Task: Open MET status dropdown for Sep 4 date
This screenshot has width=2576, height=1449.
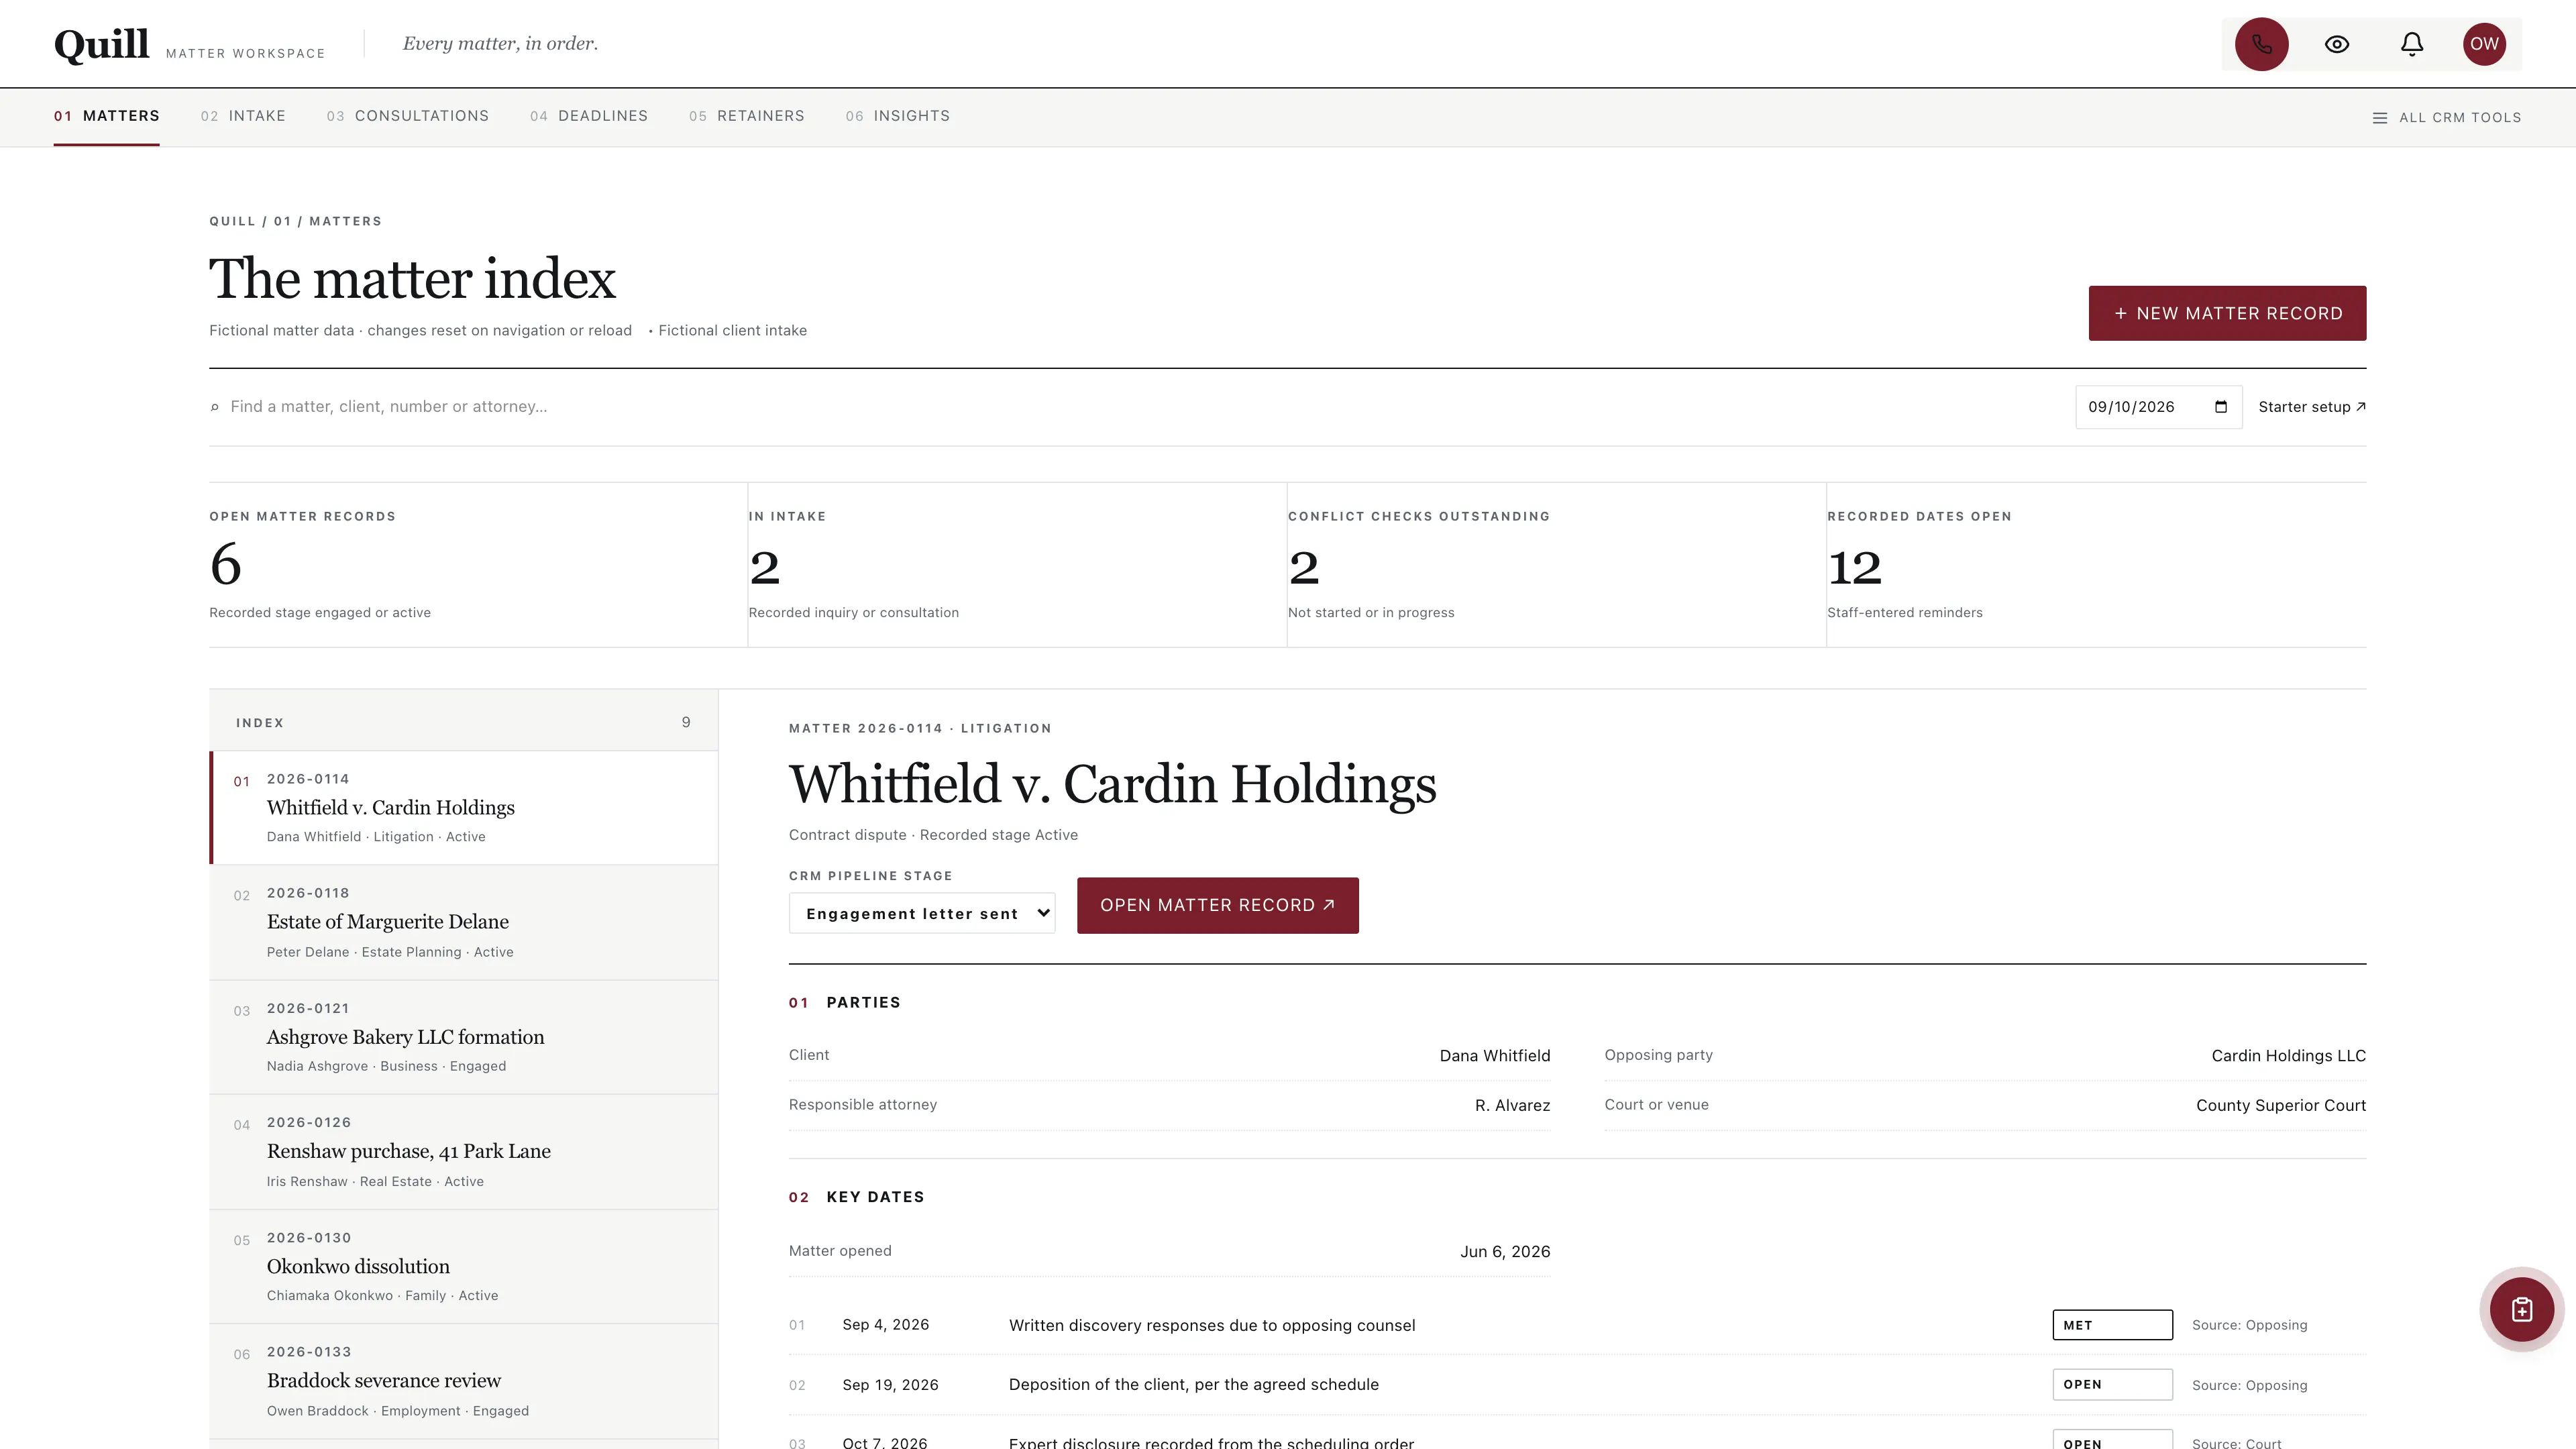Action: [x=2112, y=1325]
